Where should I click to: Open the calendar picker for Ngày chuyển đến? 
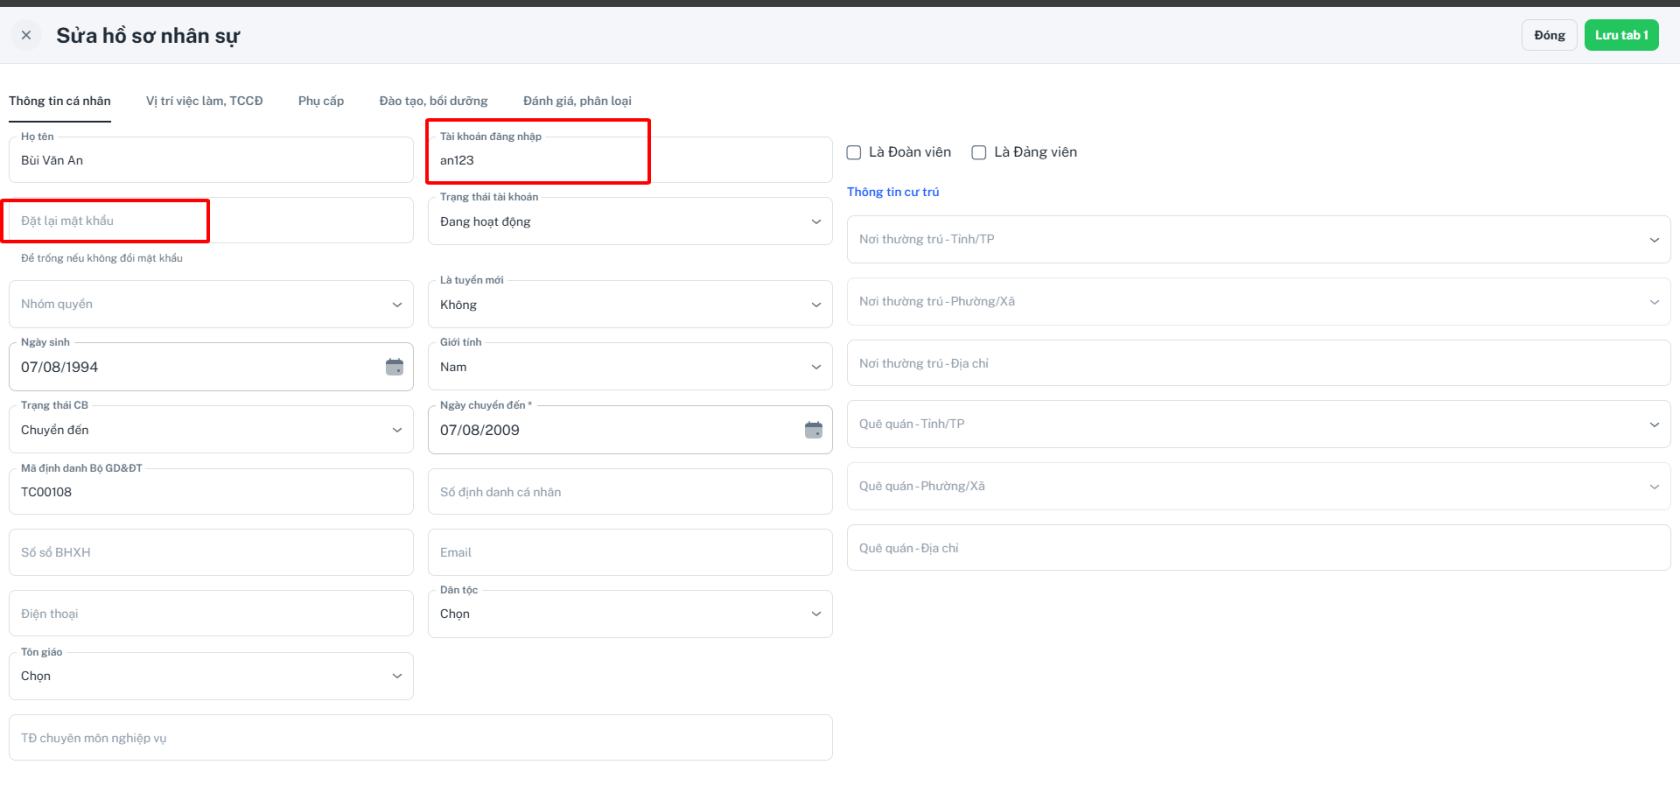[814, 430]
